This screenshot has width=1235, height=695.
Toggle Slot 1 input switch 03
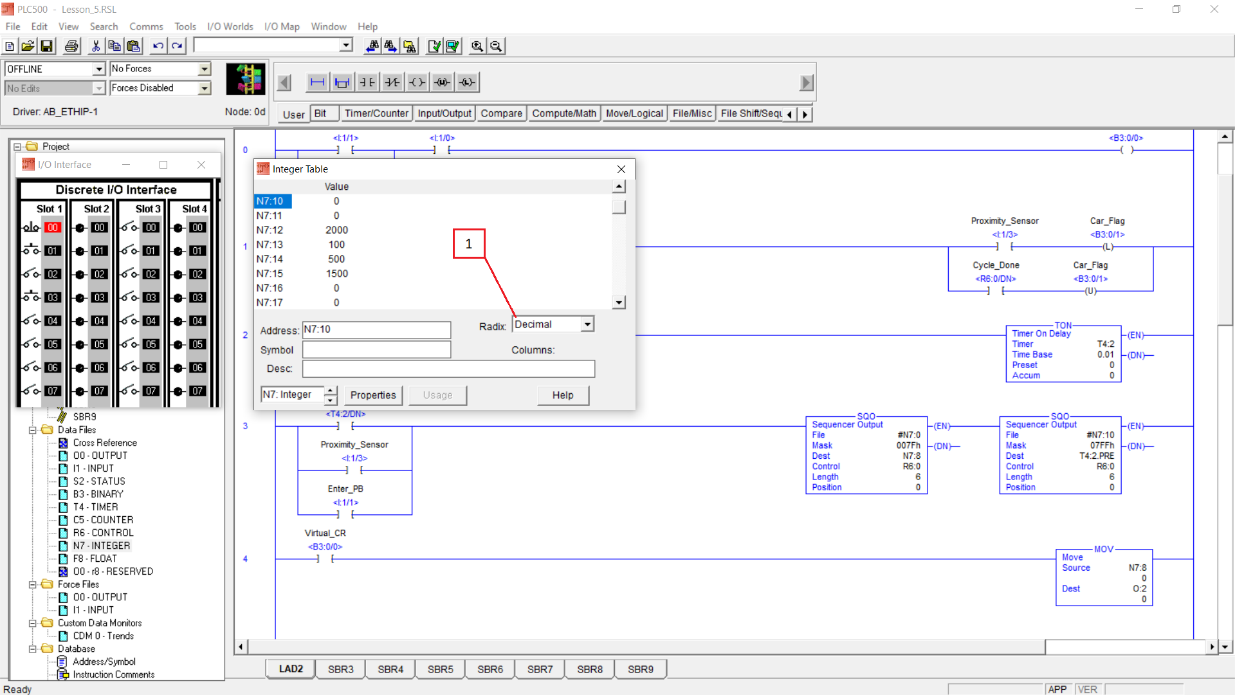tap(32, 298)
